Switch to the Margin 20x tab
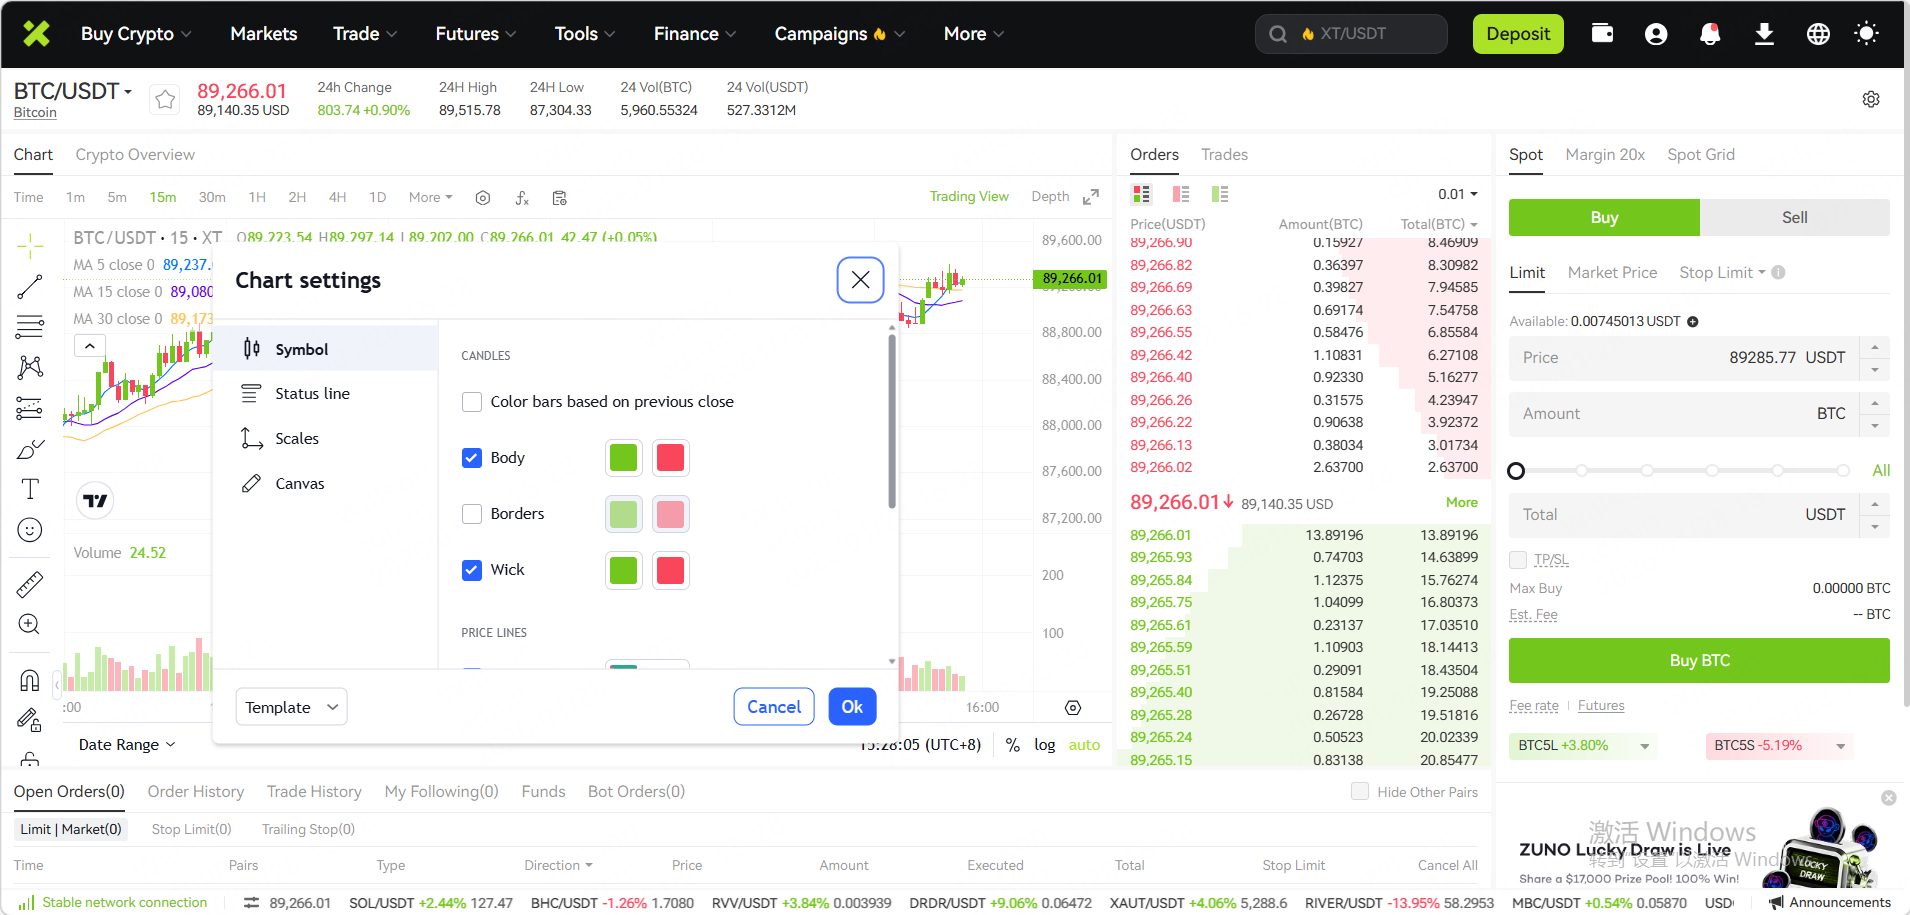This screenshot has height=915, width=1910. (x=1604, y=155)
